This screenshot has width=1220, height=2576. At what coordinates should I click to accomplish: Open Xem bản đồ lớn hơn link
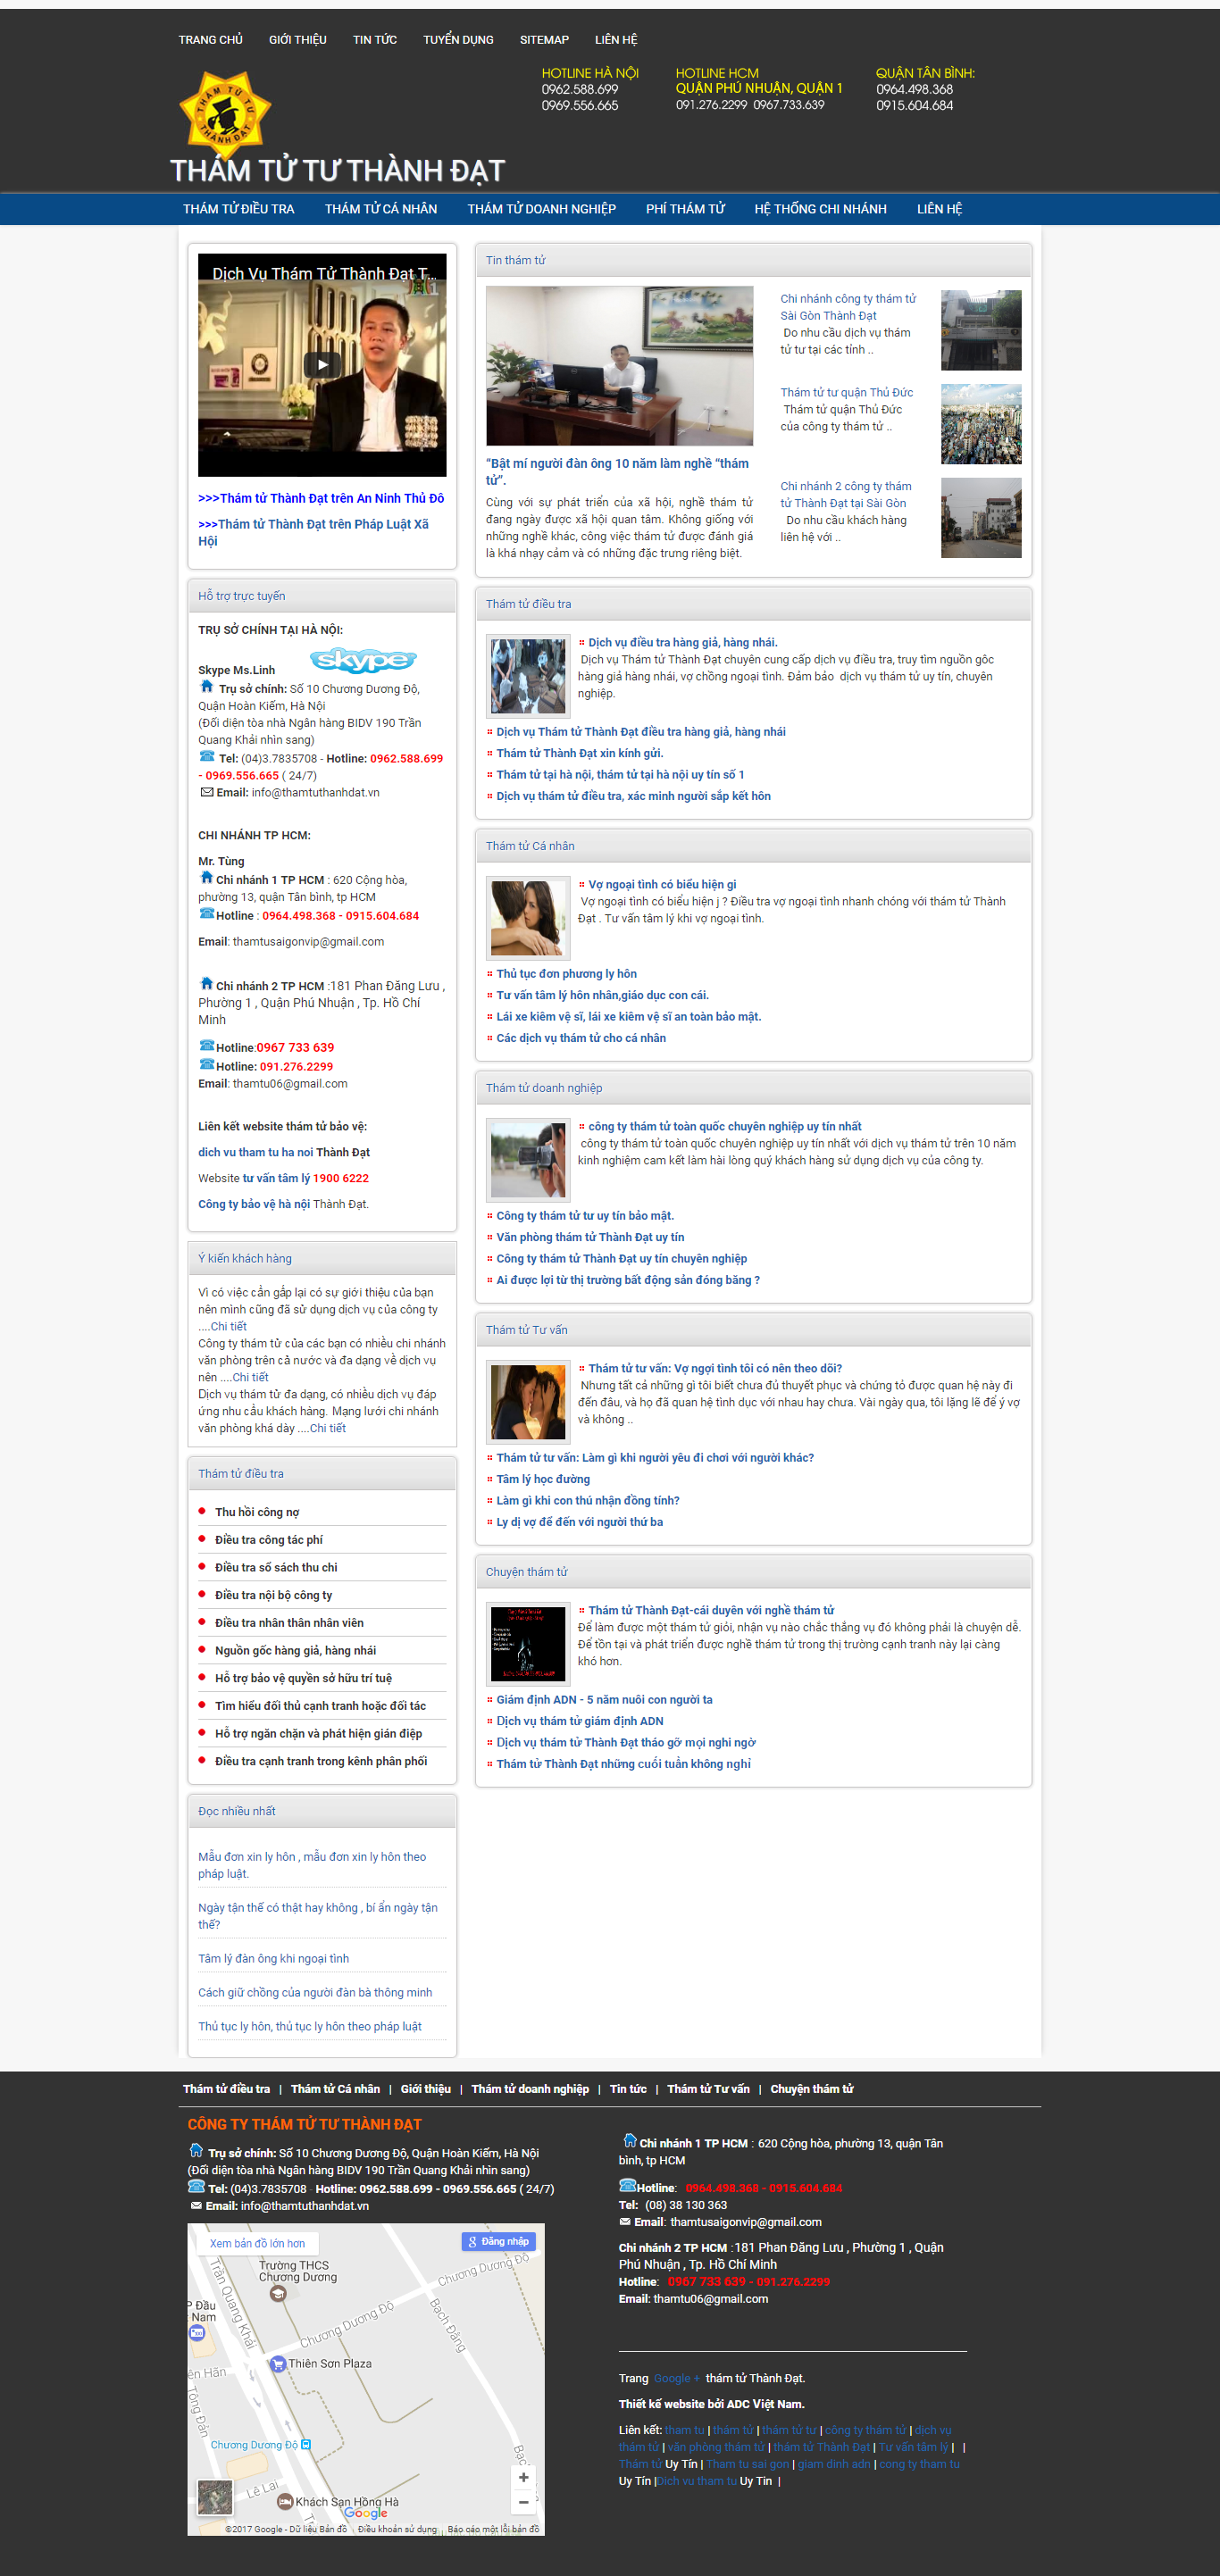[257, 2243]
